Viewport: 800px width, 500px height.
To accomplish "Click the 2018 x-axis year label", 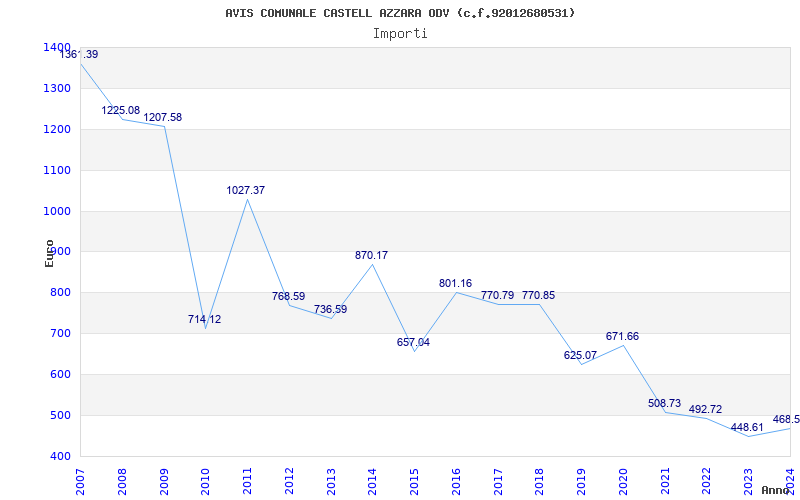I will (539, 482).
